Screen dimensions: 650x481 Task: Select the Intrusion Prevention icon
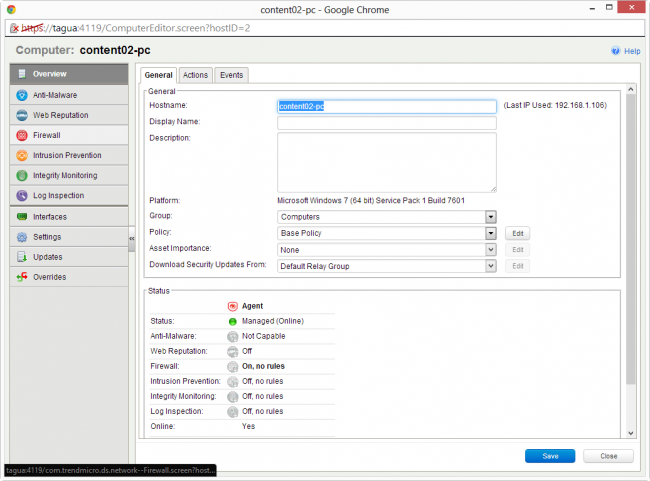pos(22,155)
